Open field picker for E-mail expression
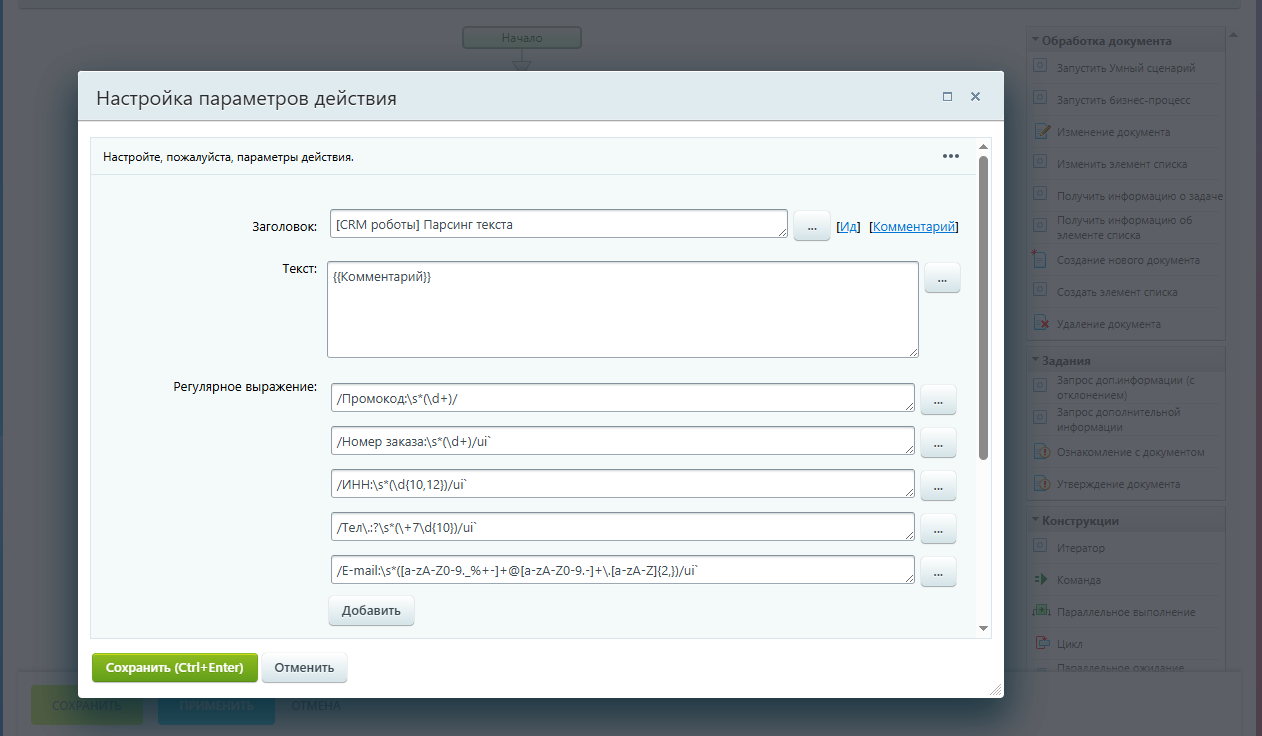 (x=937, y=571)
